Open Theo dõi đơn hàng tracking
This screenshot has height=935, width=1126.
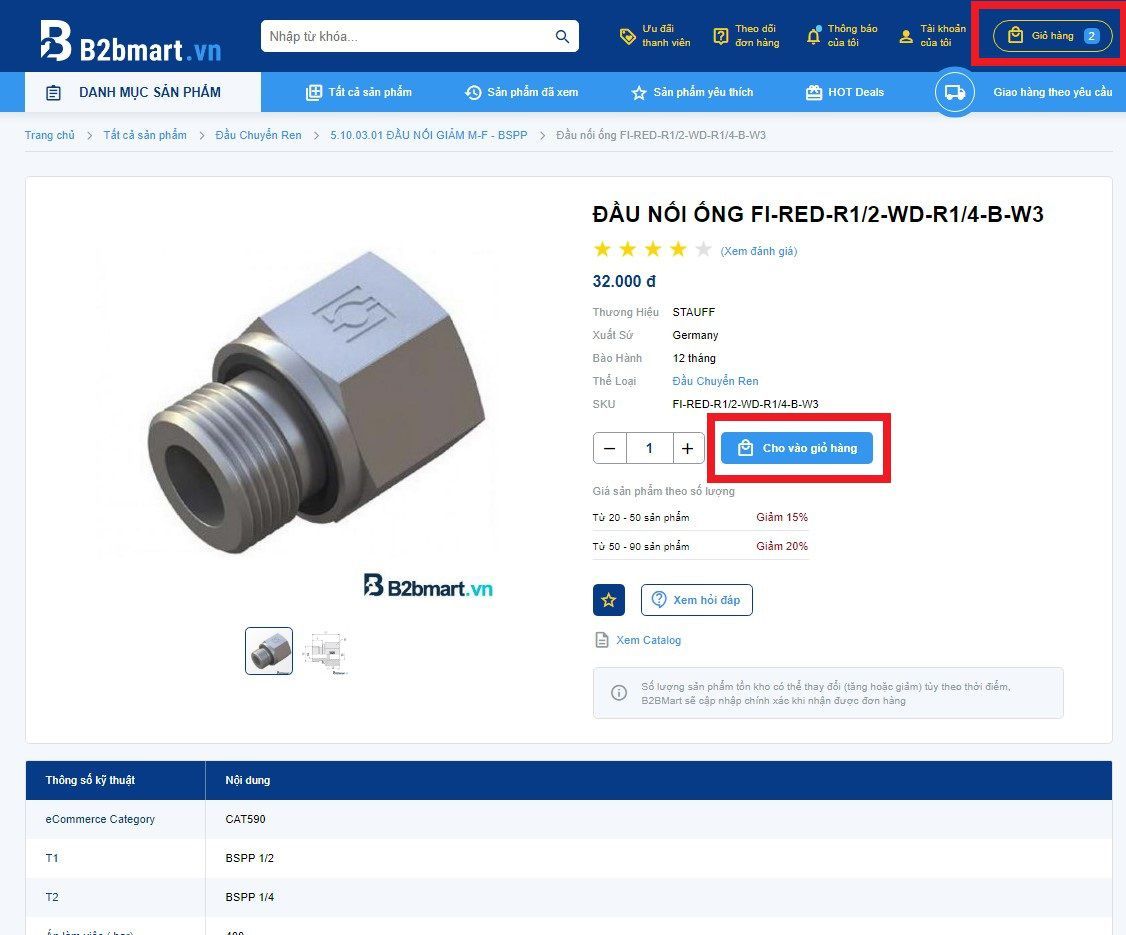tap(746, 36)
